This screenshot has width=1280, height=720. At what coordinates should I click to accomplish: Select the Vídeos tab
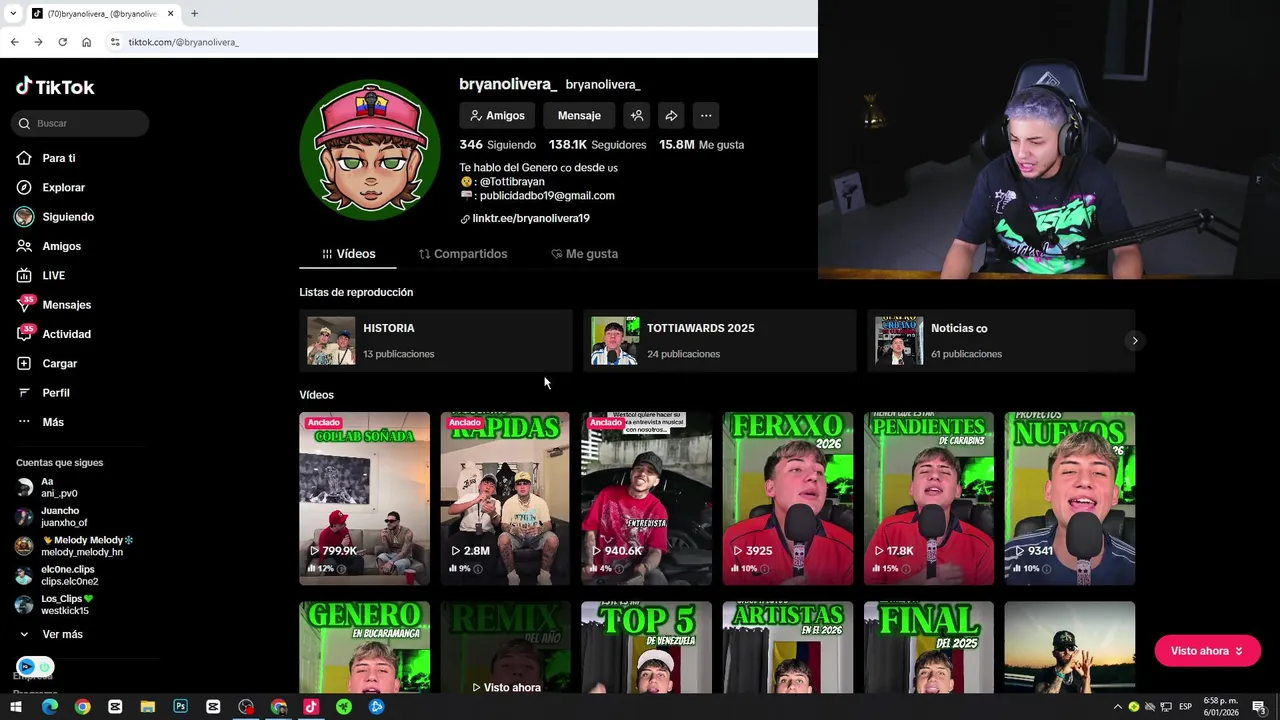point(348,254)
